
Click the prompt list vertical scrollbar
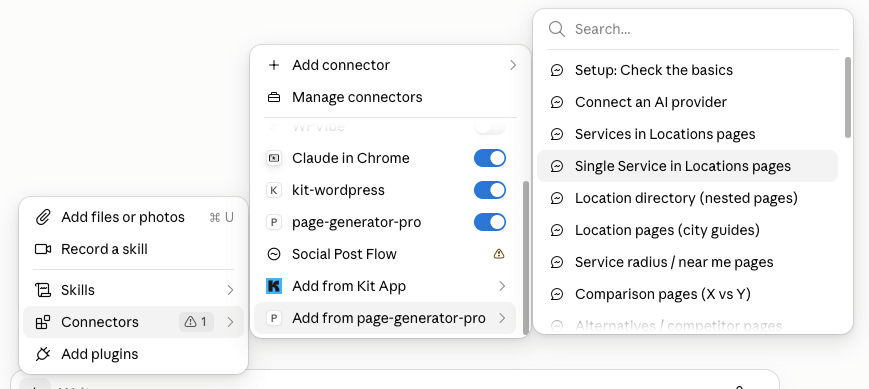[x=847, y=98]
